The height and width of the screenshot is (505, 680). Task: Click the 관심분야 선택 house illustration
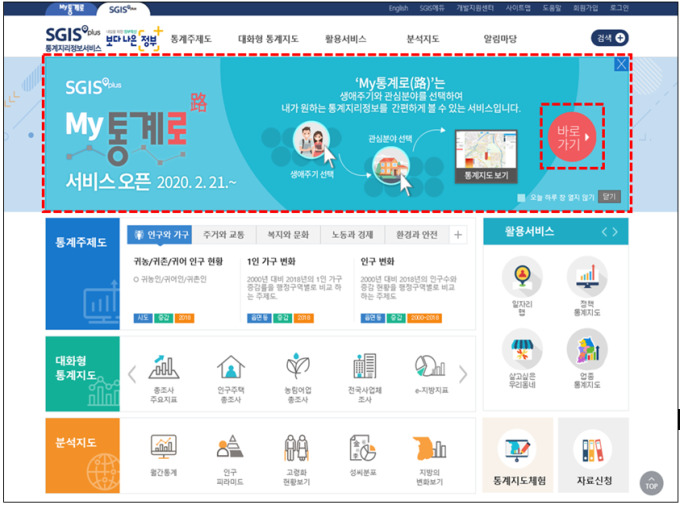(x=391, y=166)
